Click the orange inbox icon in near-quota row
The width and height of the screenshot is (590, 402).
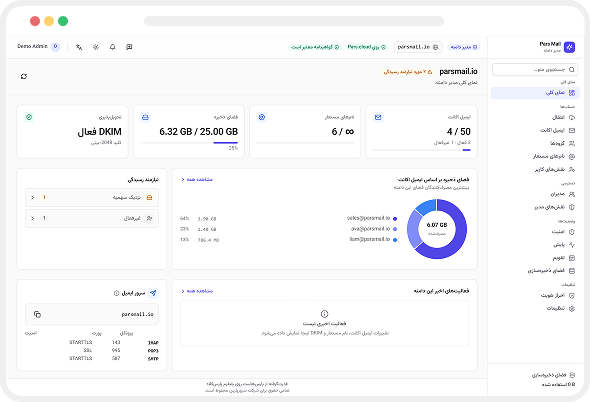coord(149,198)
